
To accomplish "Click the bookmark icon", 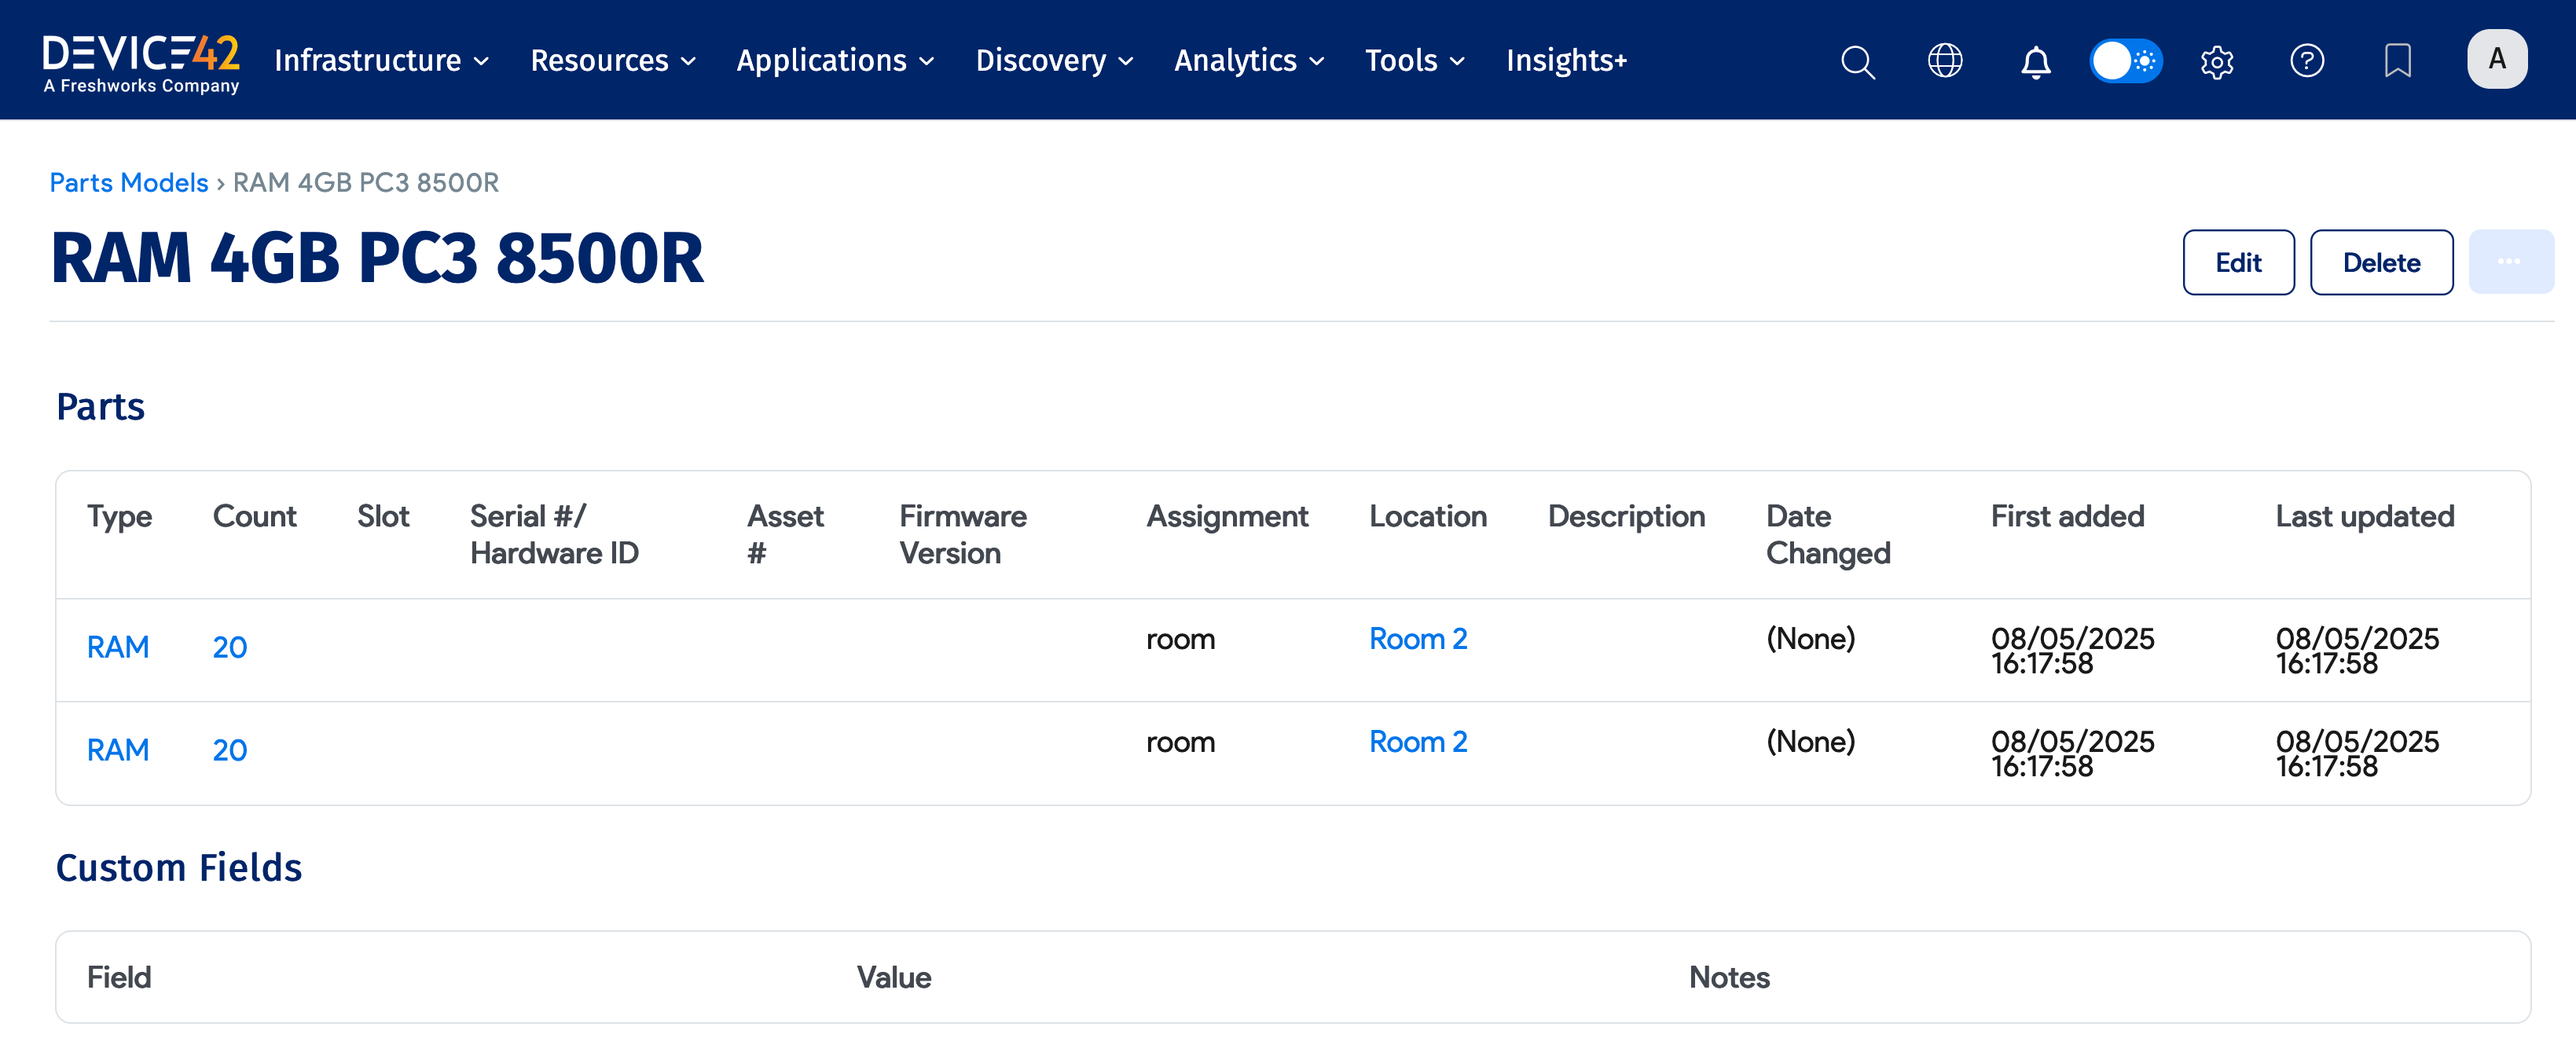I will pyautogui.click(x=2397, y=61).
